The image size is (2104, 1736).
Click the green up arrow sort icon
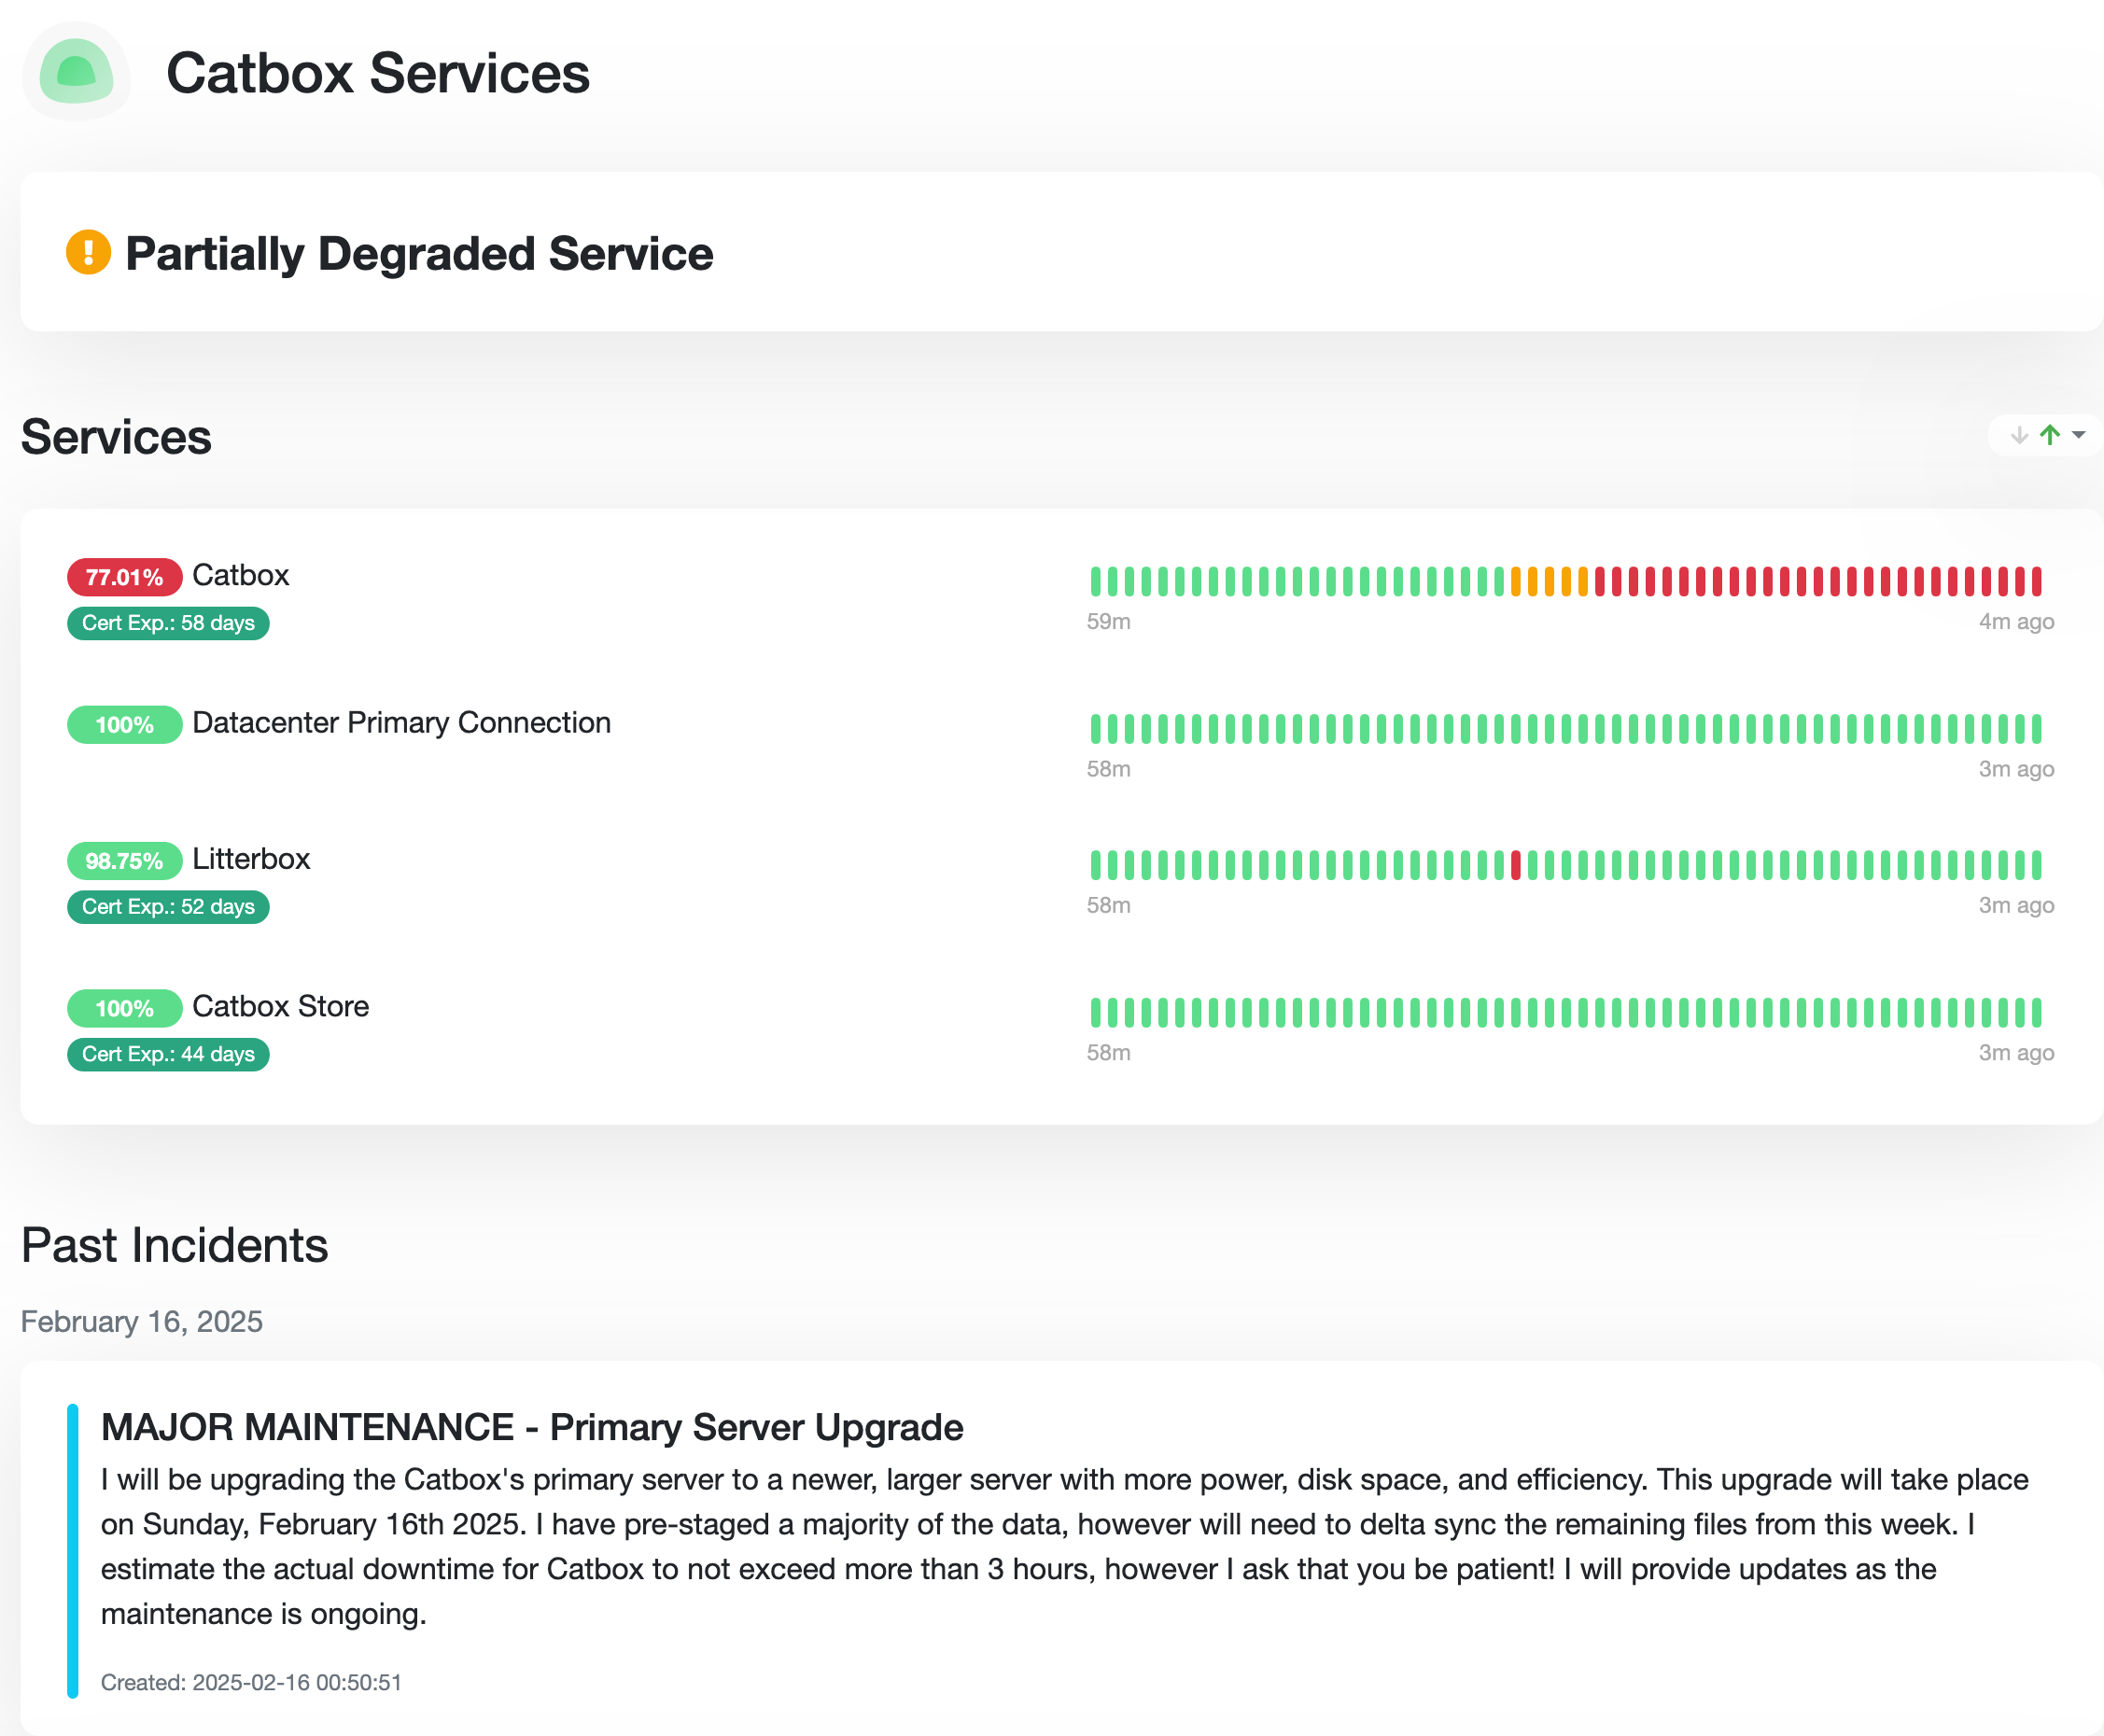point(2050,435)
